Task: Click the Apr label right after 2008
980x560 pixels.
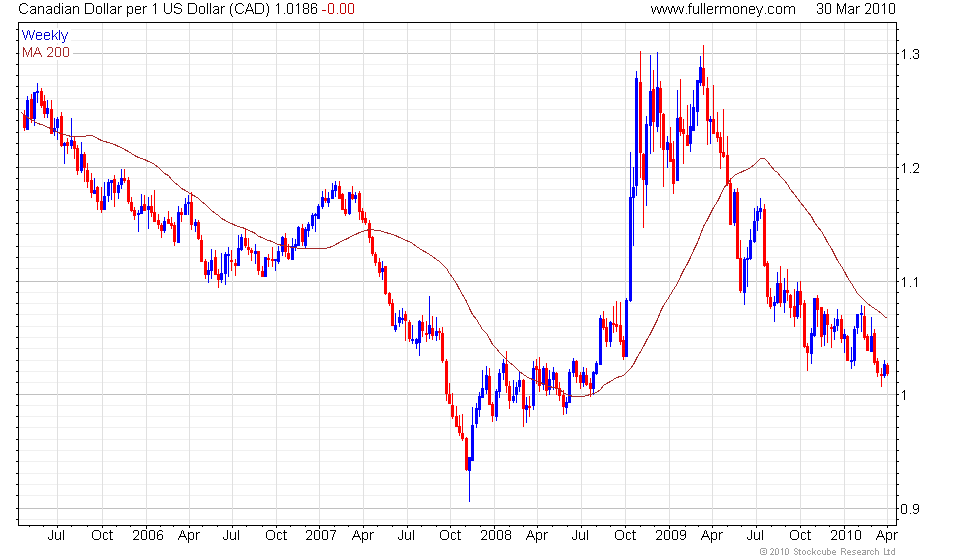Action: pyautogui.click(x=537, y=536)
